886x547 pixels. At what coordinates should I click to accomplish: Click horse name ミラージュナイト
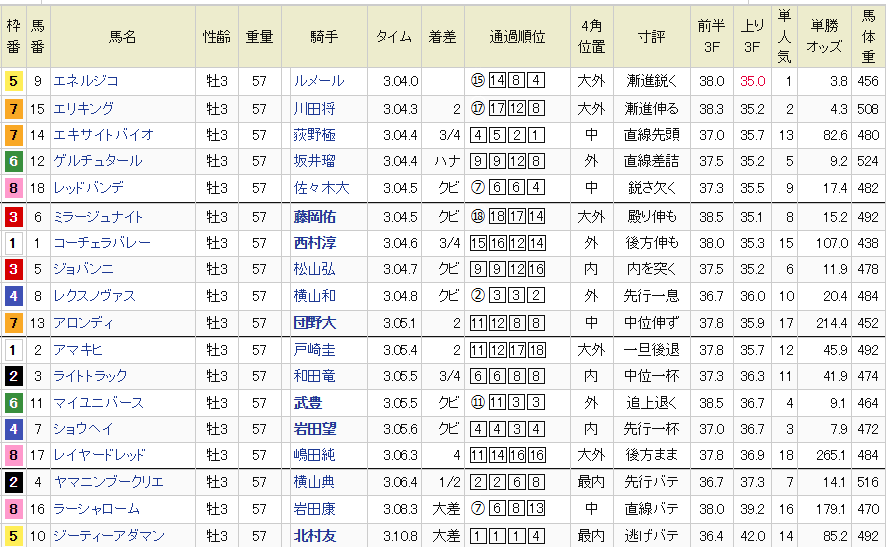[x=98, y=216]
